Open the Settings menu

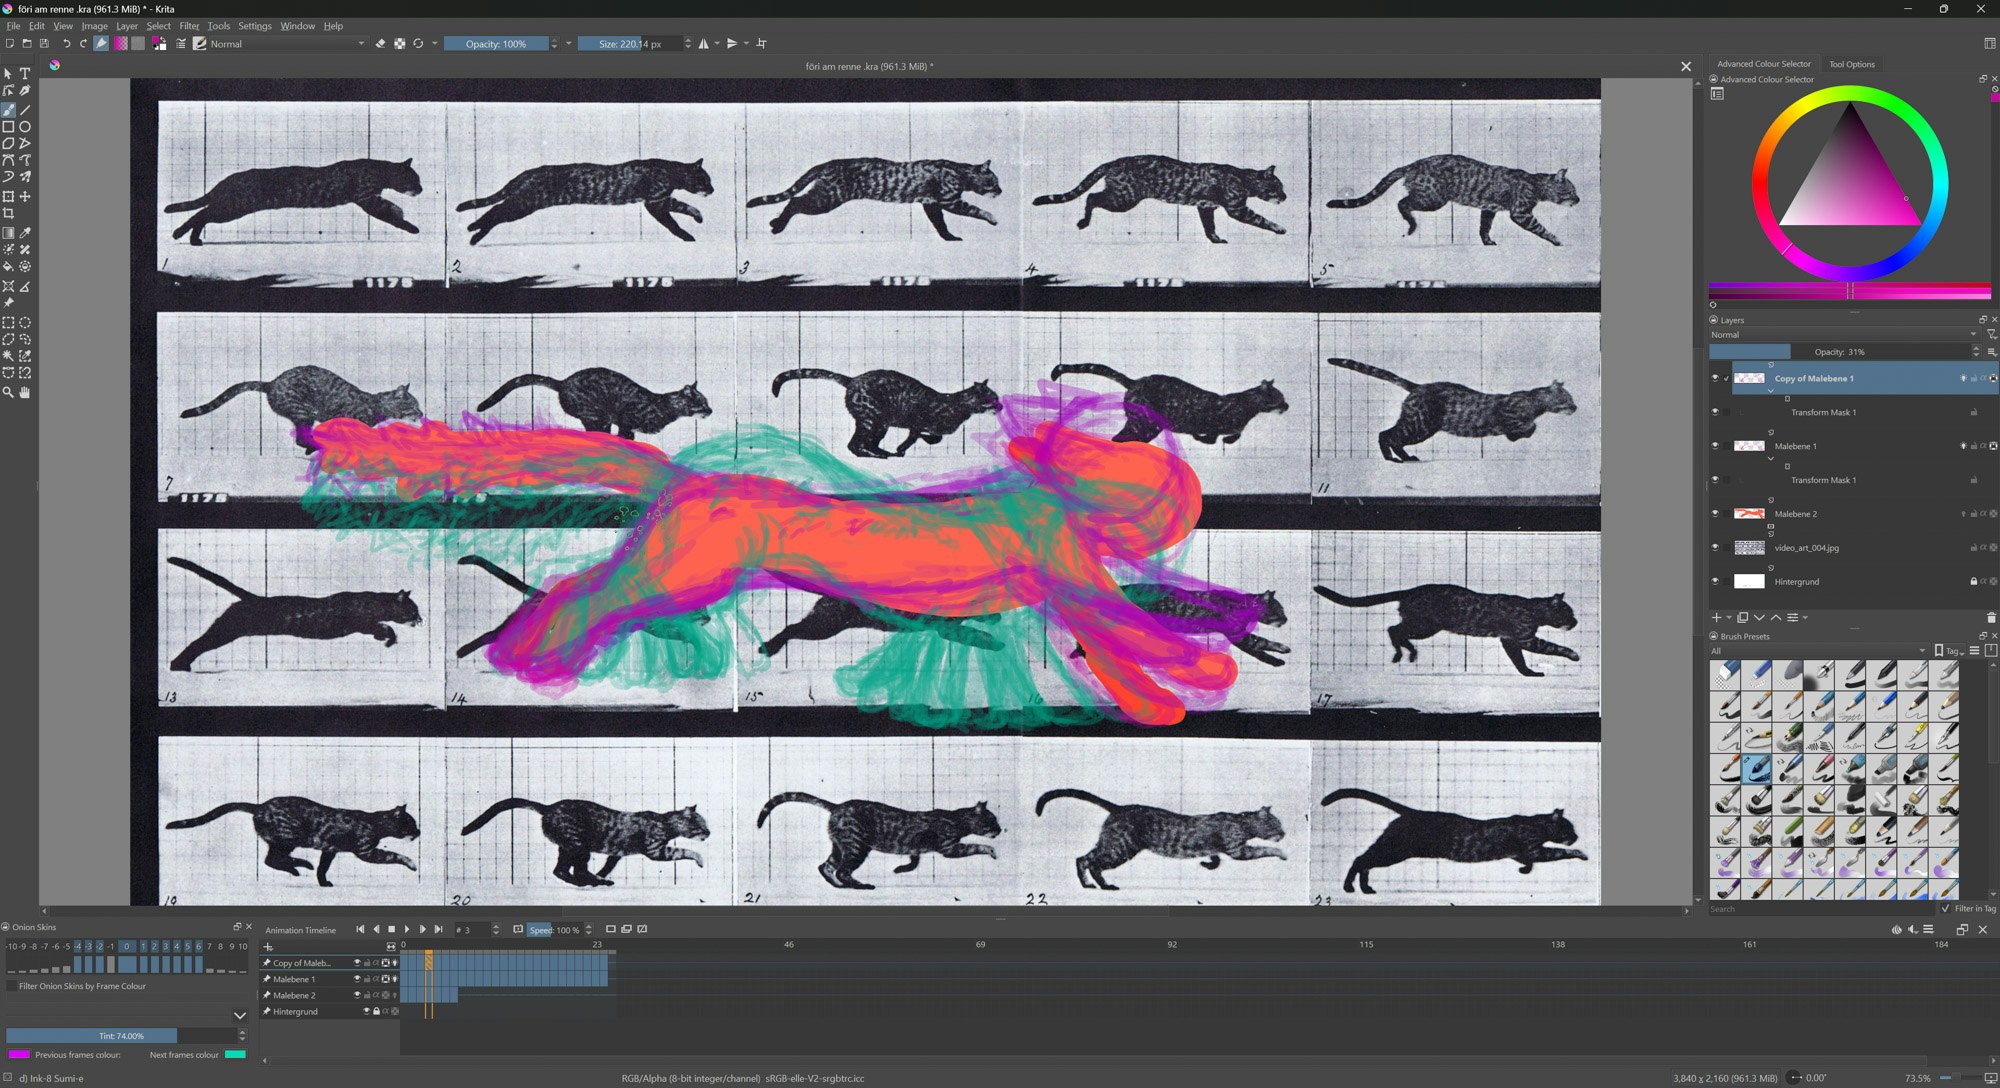pyautogui.click(x=254, y=26)
